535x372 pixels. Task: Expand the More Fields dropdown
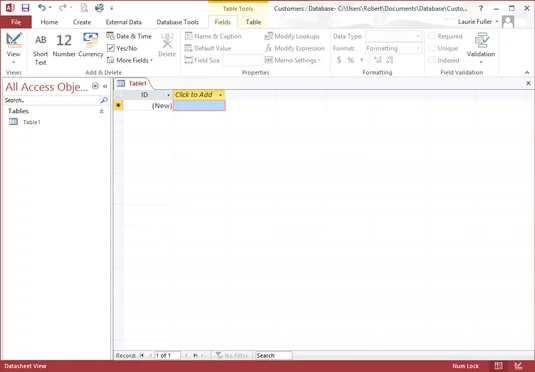tap(130, 60)
